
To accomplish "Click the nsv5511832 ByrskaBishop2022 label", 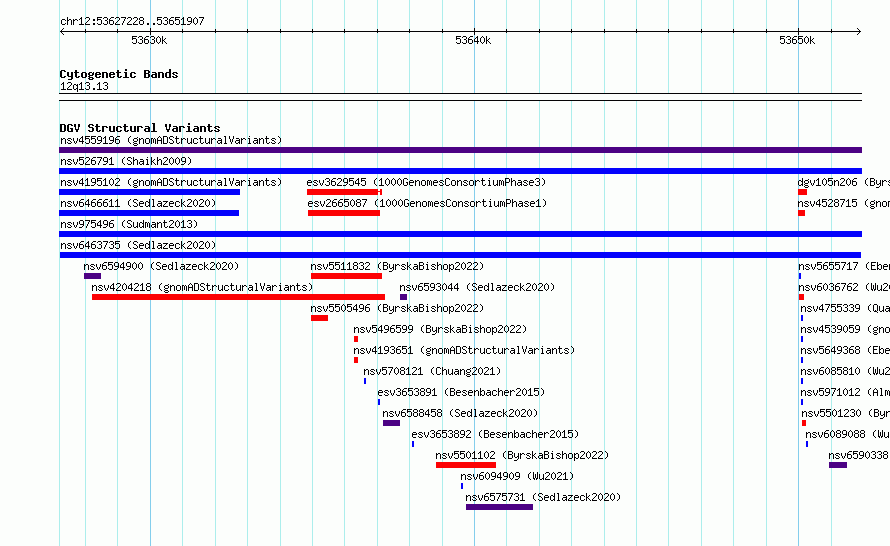I will (x=397, y=266).
